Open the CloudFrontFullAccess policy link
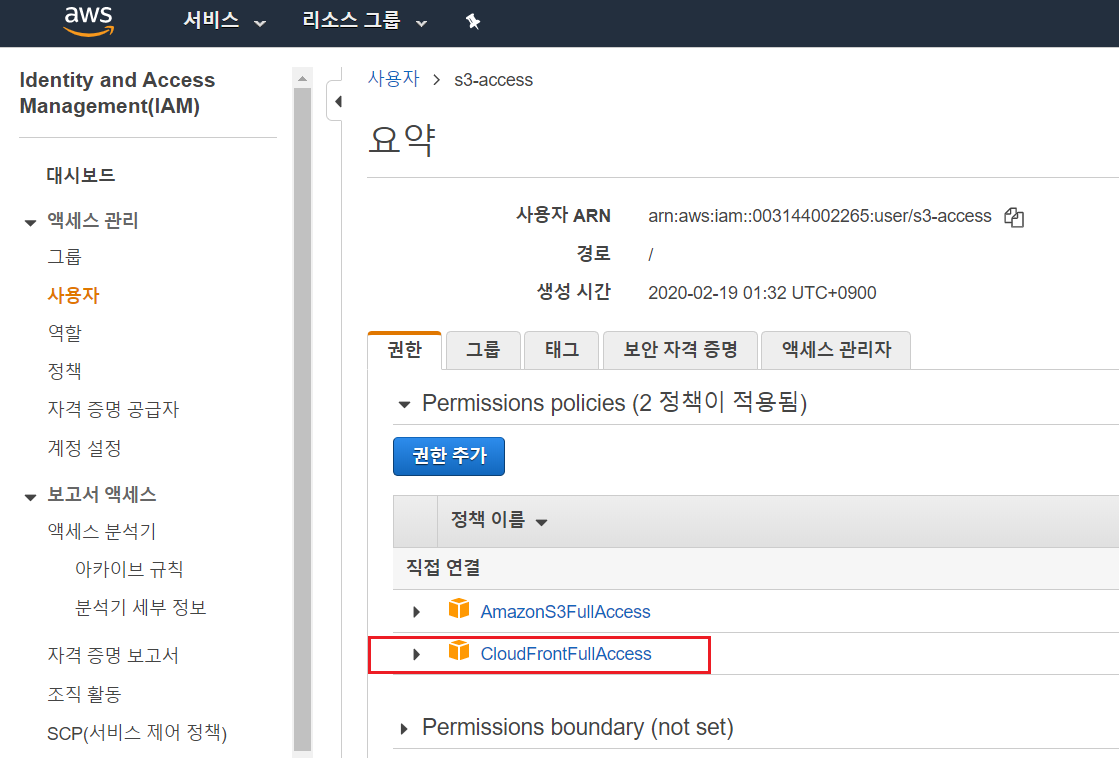 click(x=566, y=654)
